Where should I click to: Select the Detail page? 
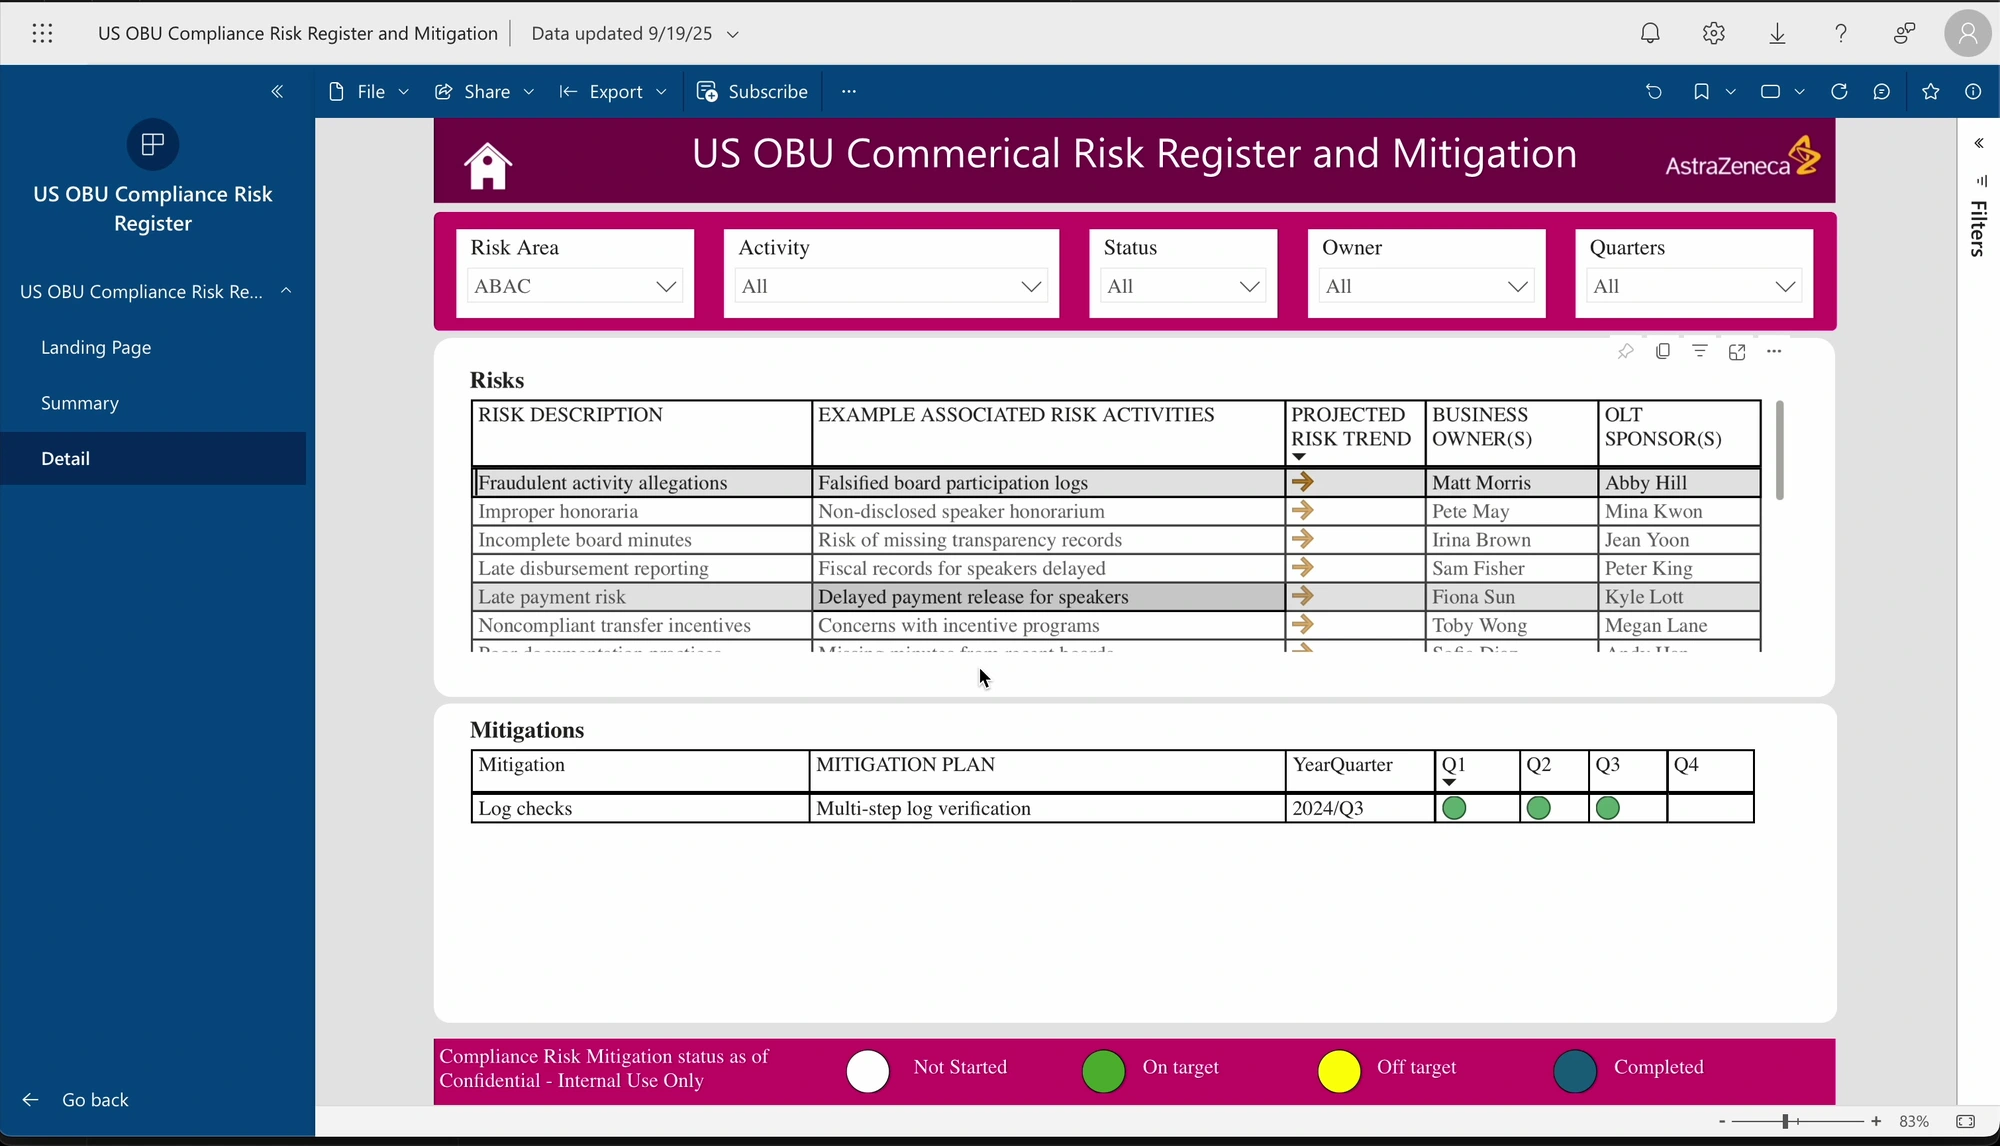(153, 459)
